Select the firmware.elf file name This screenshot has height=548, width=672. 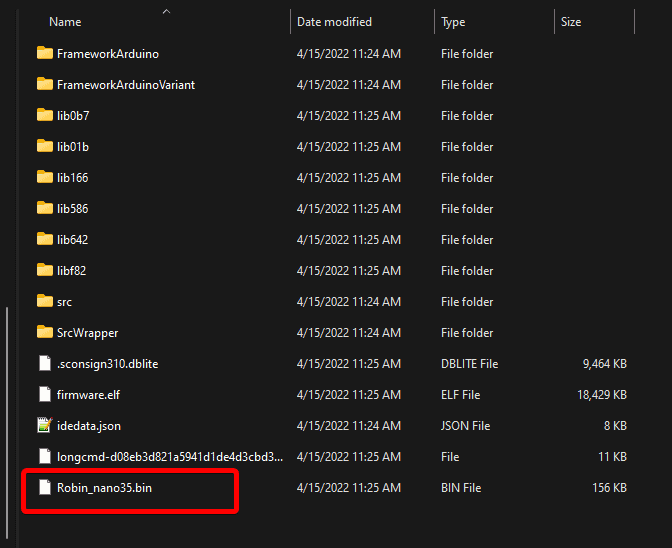pyautogui.click(x=88, y=395)
